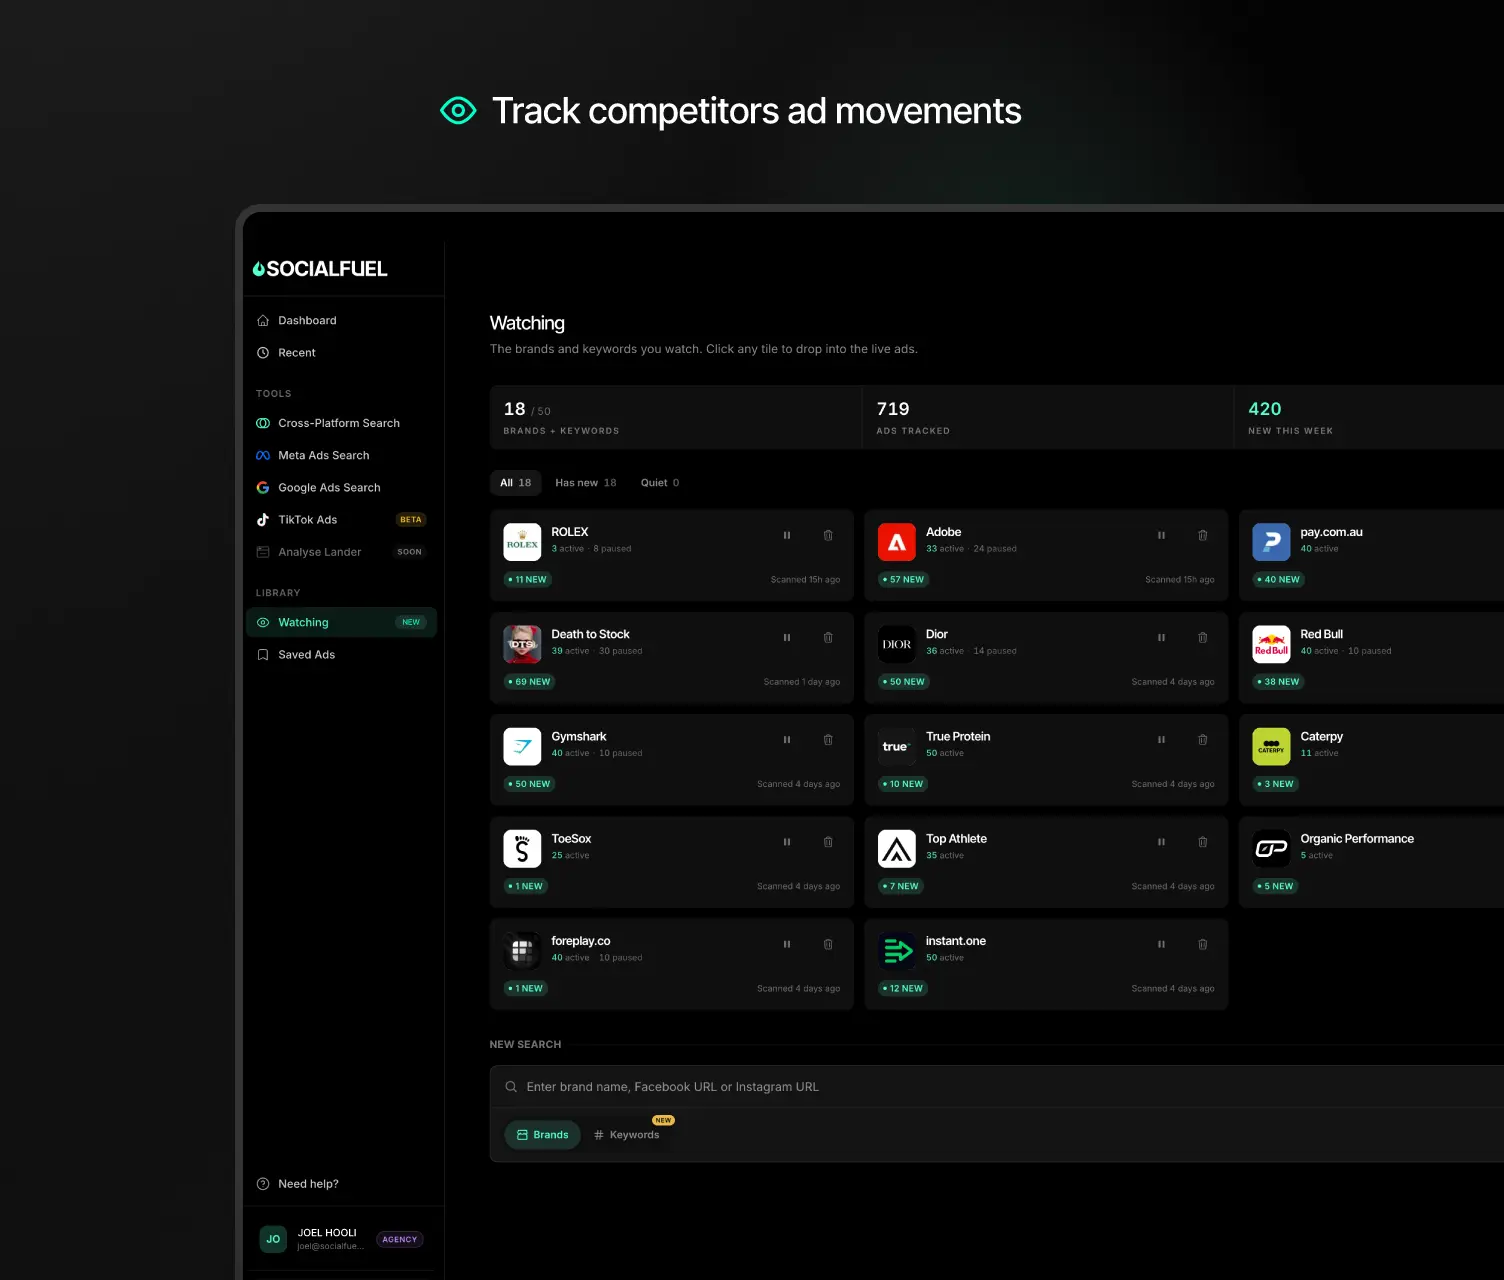Select Analyse Lander in sidebar
Image resolution: width=1504 pixels, height=1280 pixels.
pos(341,551)
